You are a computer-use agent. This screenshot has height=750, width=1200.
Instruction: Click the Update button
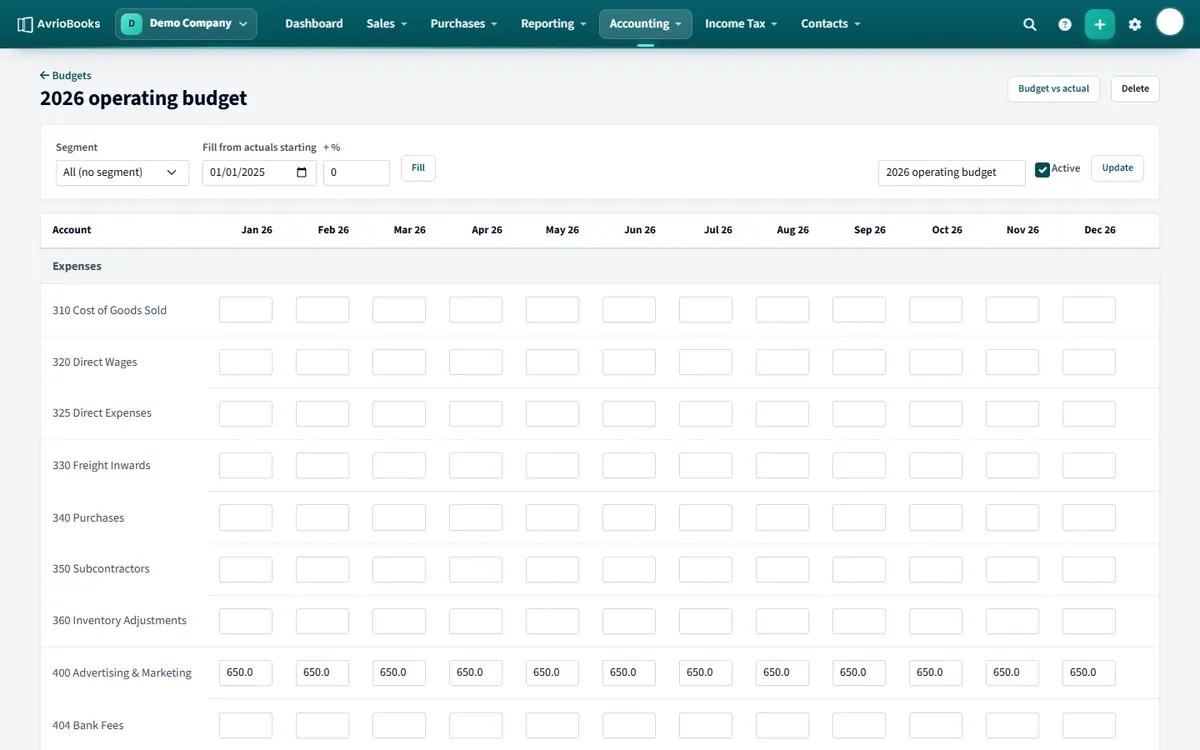(1117, 168)
